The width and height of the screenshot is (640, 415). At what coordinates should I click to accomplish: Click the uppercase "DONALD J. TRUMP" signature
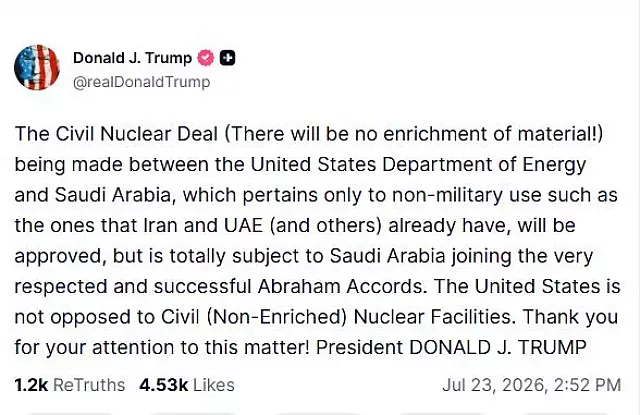(498, 348)
